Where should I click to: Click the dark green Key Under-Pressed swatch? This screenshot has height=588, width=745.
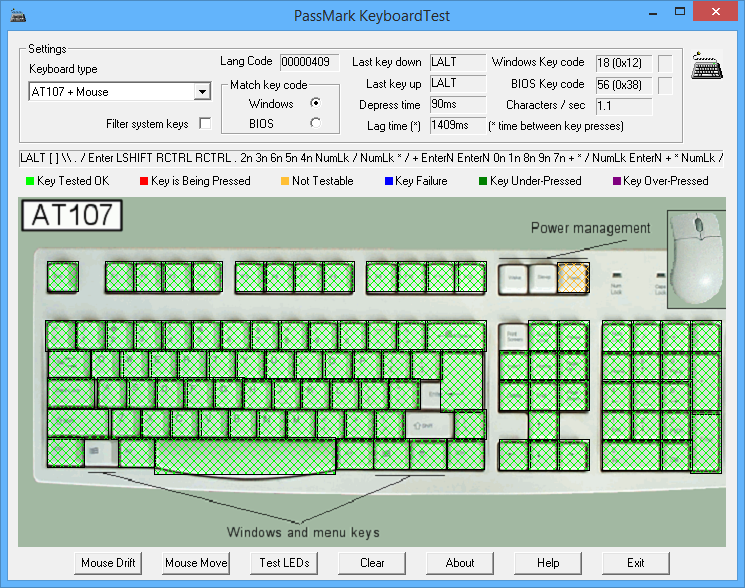tap(483, 181)
